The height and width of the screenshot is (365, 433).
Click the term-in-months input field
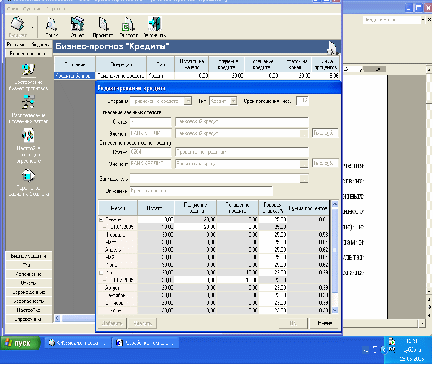pos(302,101)
